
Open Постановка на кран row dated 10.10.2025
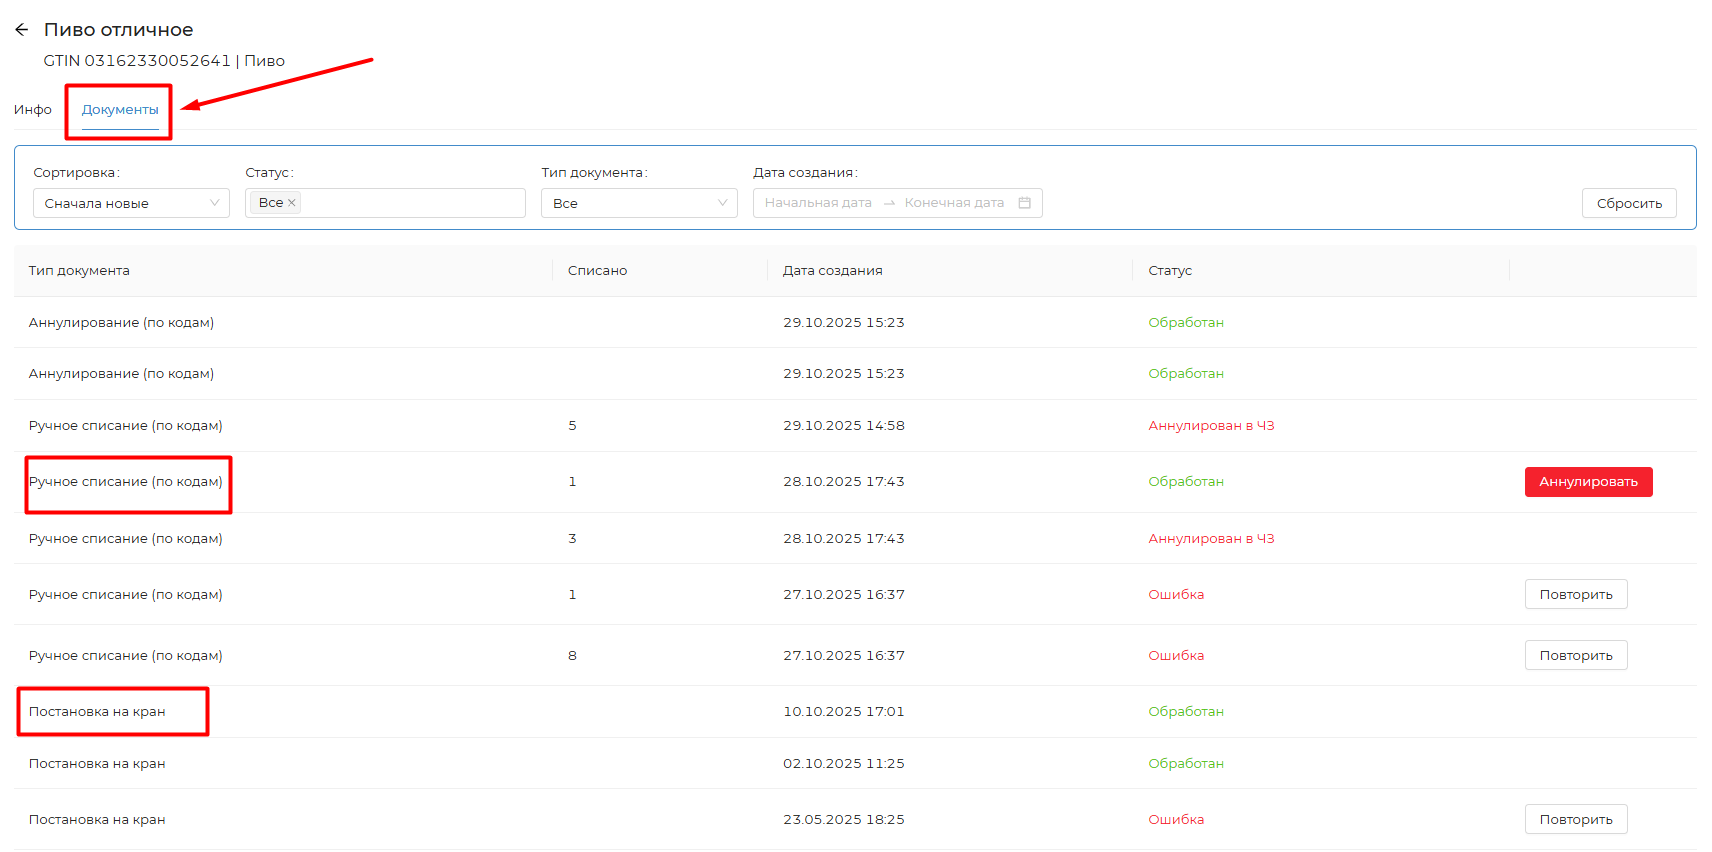97,712
